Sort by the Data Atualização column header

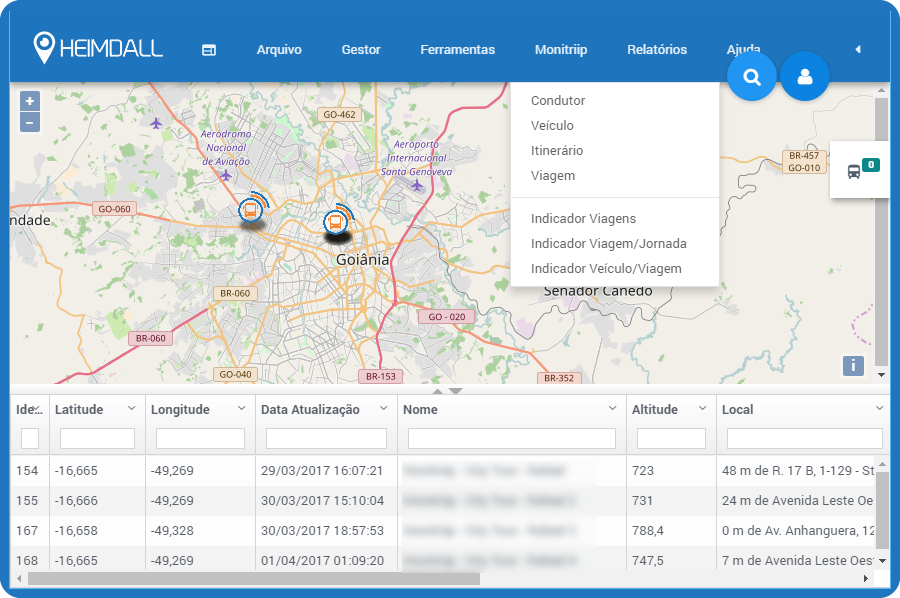point(311,410)
